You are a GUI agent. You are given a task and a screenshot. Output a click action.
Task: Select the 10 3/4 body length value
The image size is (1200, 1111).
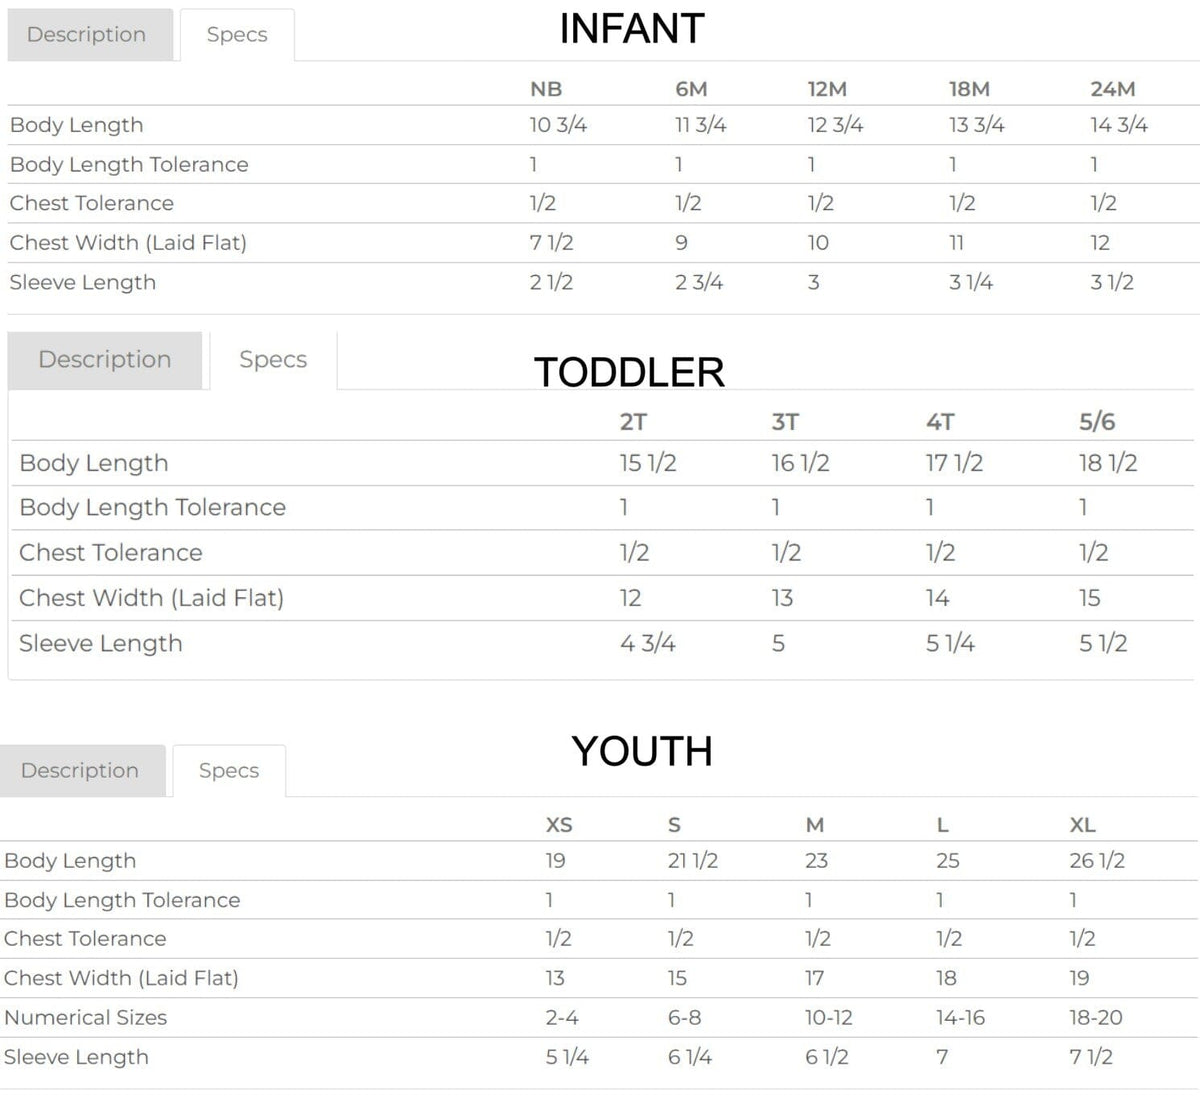click(x=558, y=125)
